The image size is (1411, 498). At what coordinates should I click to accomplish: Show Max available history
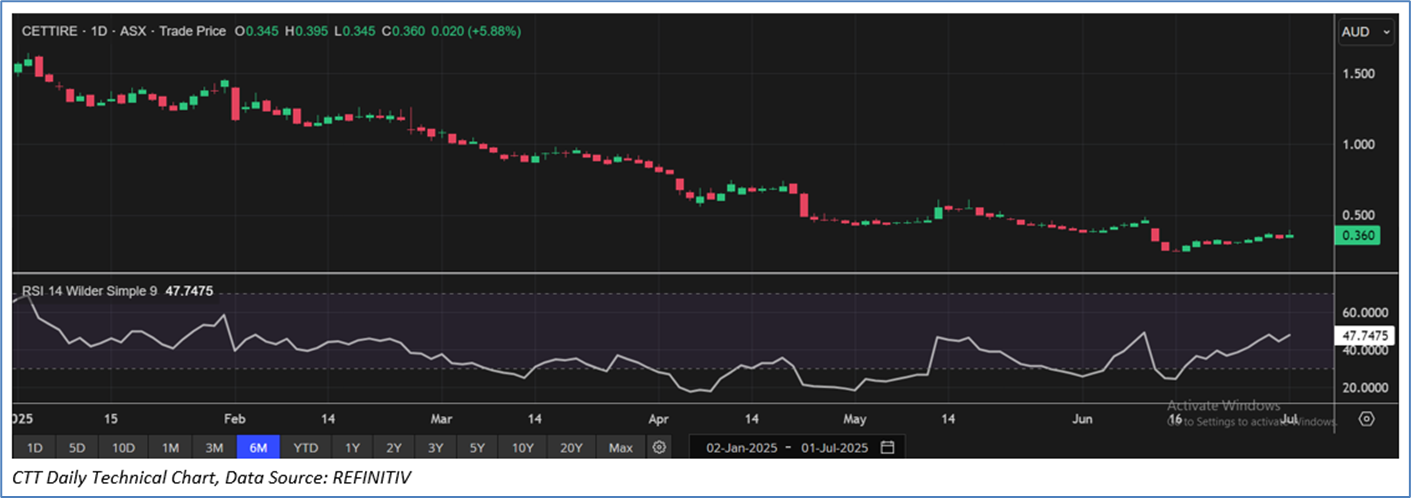click(620, 447)
